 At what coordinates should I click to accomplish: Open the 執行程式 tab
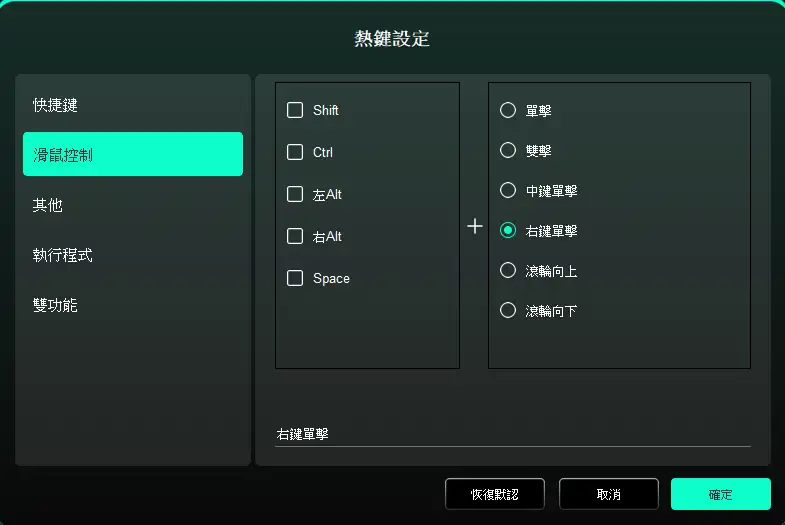[133, 255]
